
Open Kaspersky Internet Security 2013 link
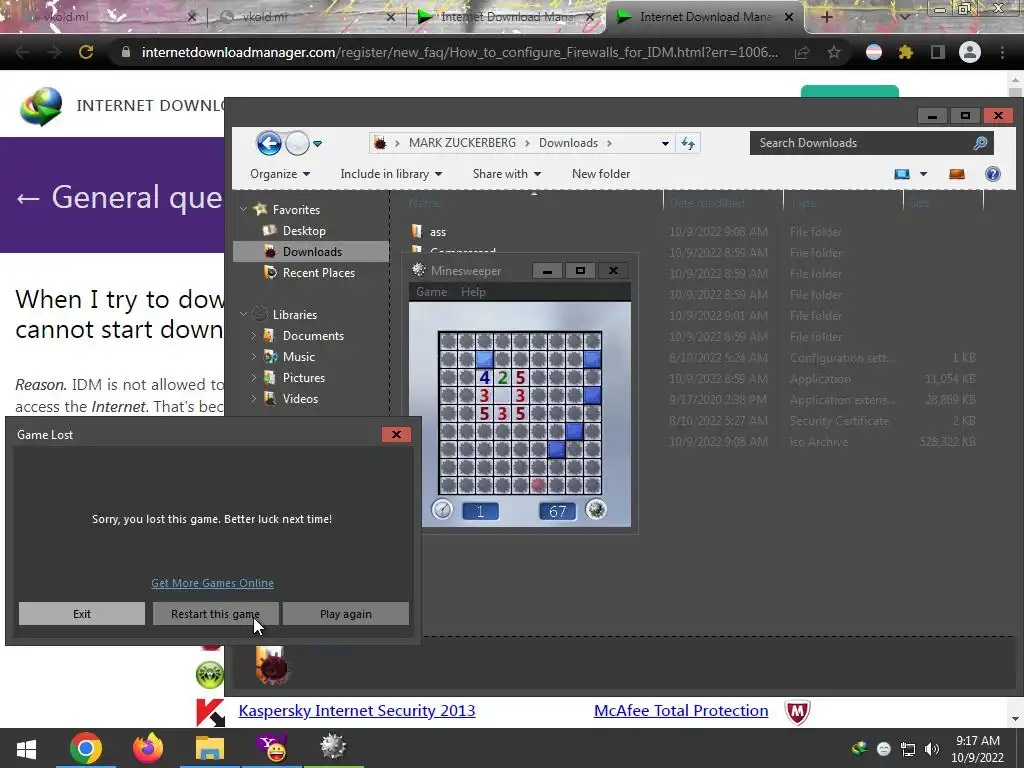click(357, 711)
